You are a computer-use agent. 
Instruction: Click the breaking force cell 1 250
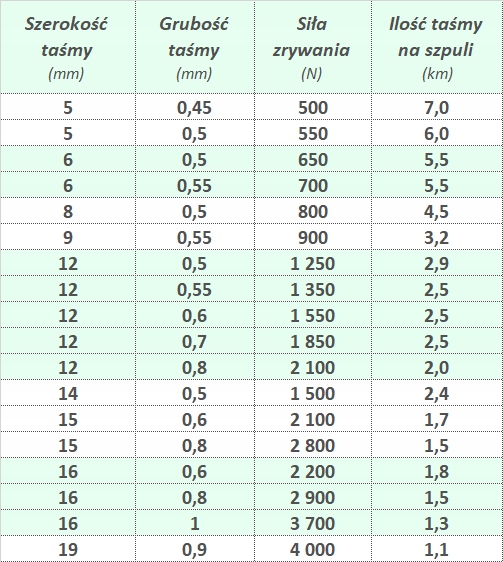[x=313, y=263]
